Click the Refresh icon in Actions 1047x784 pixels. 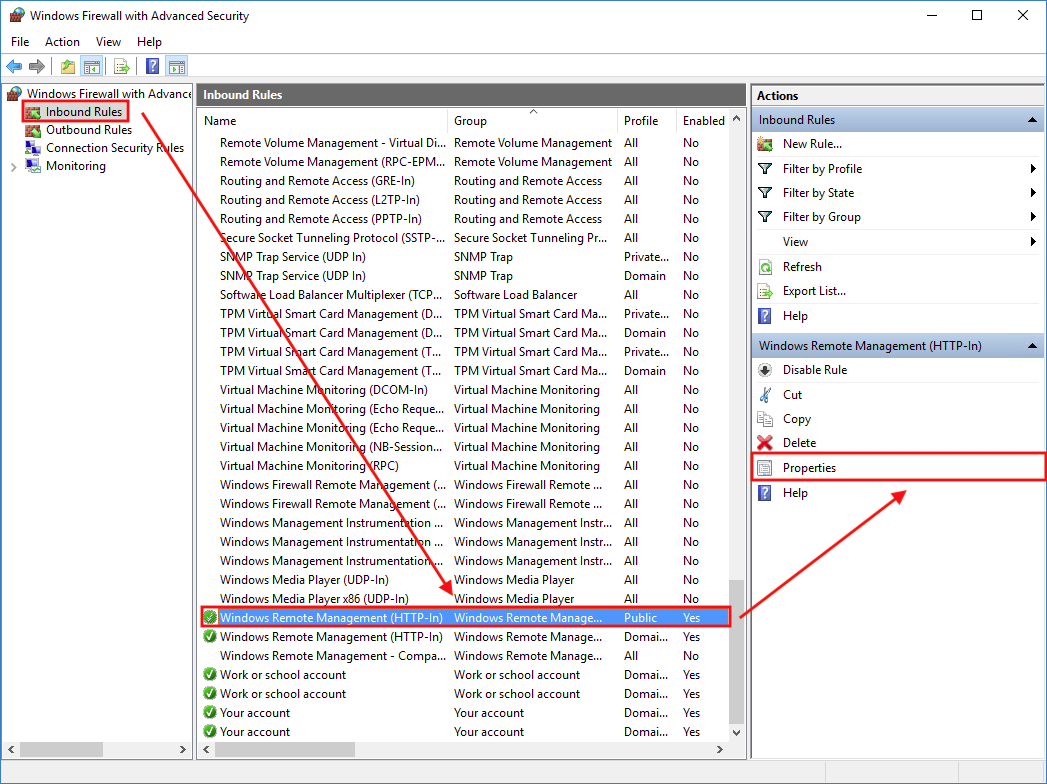click(765, 267)
